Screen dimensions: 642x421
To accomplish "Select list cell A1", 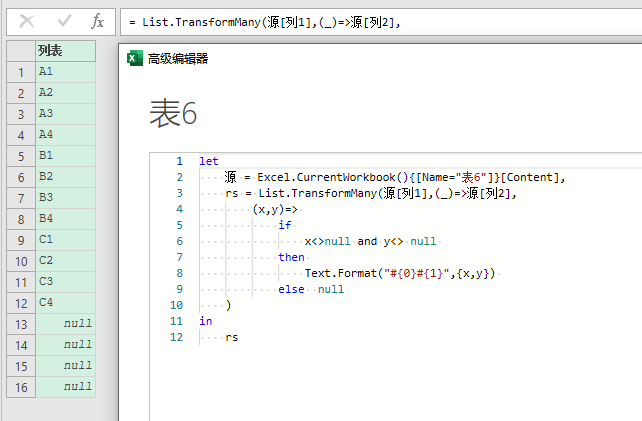I will click(x=66, y=72).
